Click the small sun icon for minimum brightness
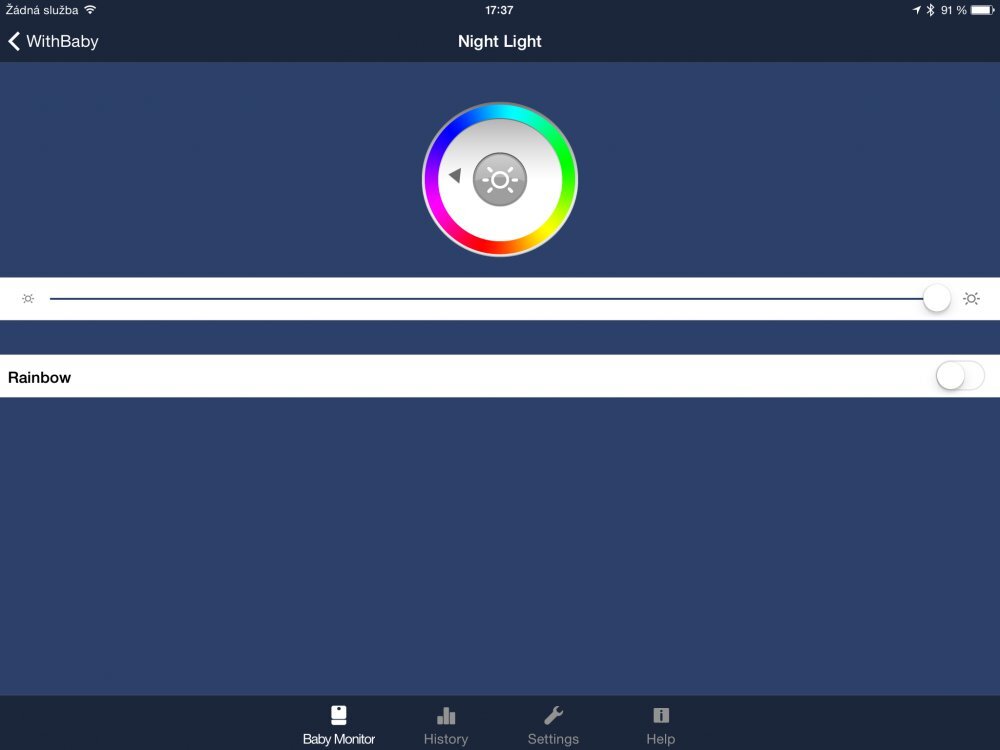This screenshot has width=1000, height=750. pyautogui.click(x=28, y=298)
